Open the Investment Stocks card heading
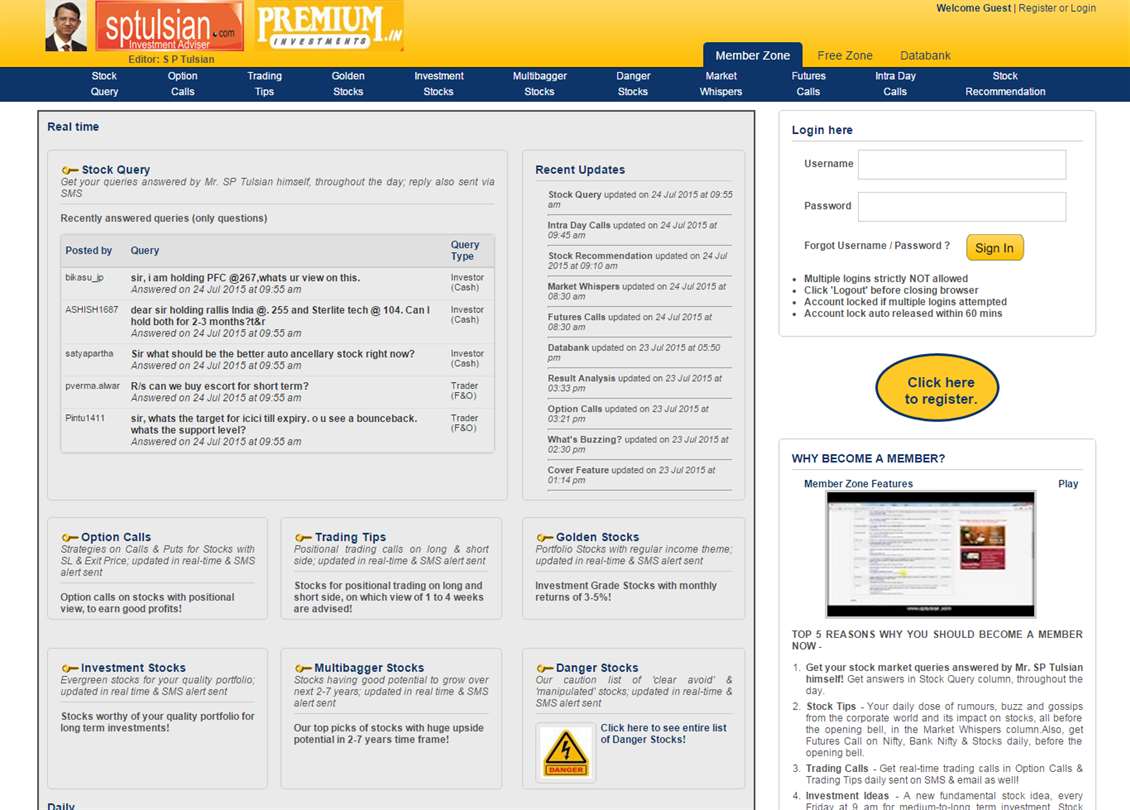The width and height of the screenshot is (1130, 810). (133, 669)
